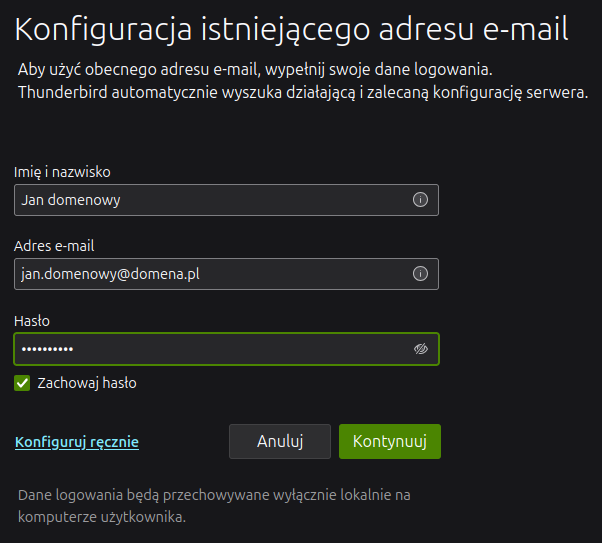Click the 'Dane logowania będą przechowywane' note
This screenshot has width=602, height=543.
tap(214, 506)
